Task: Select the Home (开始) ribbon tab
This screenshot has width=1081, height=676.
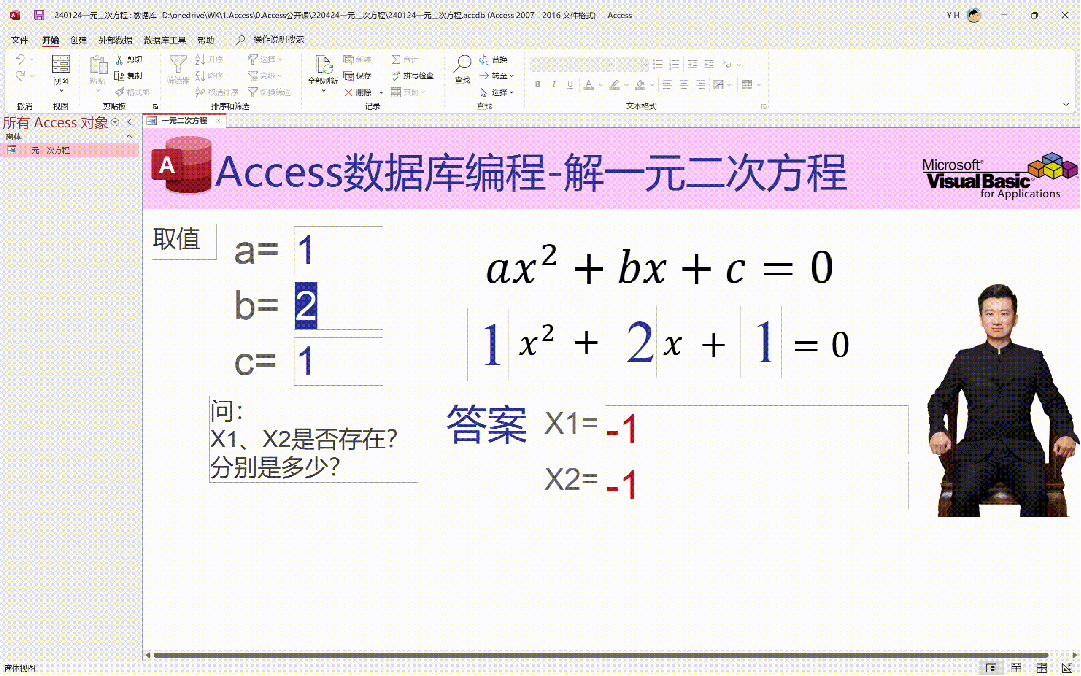Action: click(50, 40)
